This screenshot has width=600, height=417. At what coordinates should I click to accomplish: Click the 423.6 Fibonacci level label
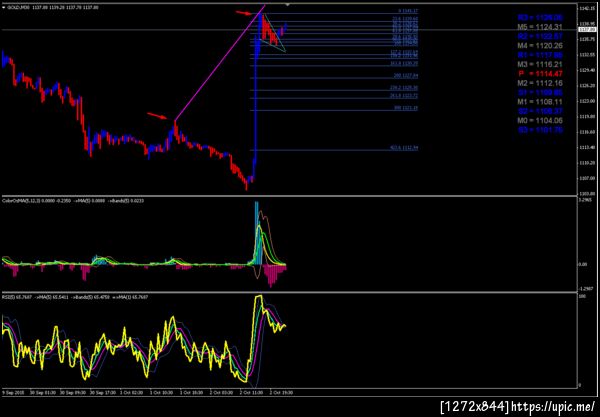pyautogui.click(x=404, y=148)
